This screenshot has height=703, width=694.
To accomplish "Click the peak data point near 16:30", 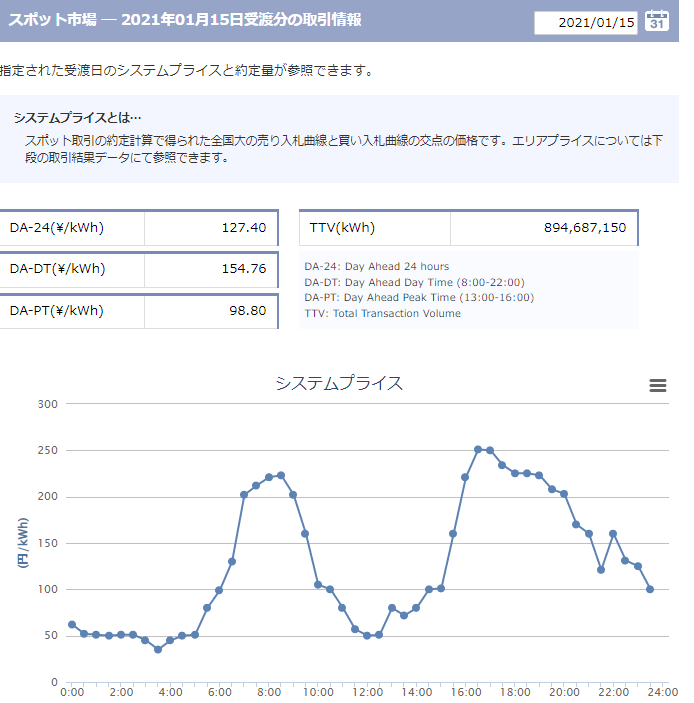I will (x=478, y=449).
